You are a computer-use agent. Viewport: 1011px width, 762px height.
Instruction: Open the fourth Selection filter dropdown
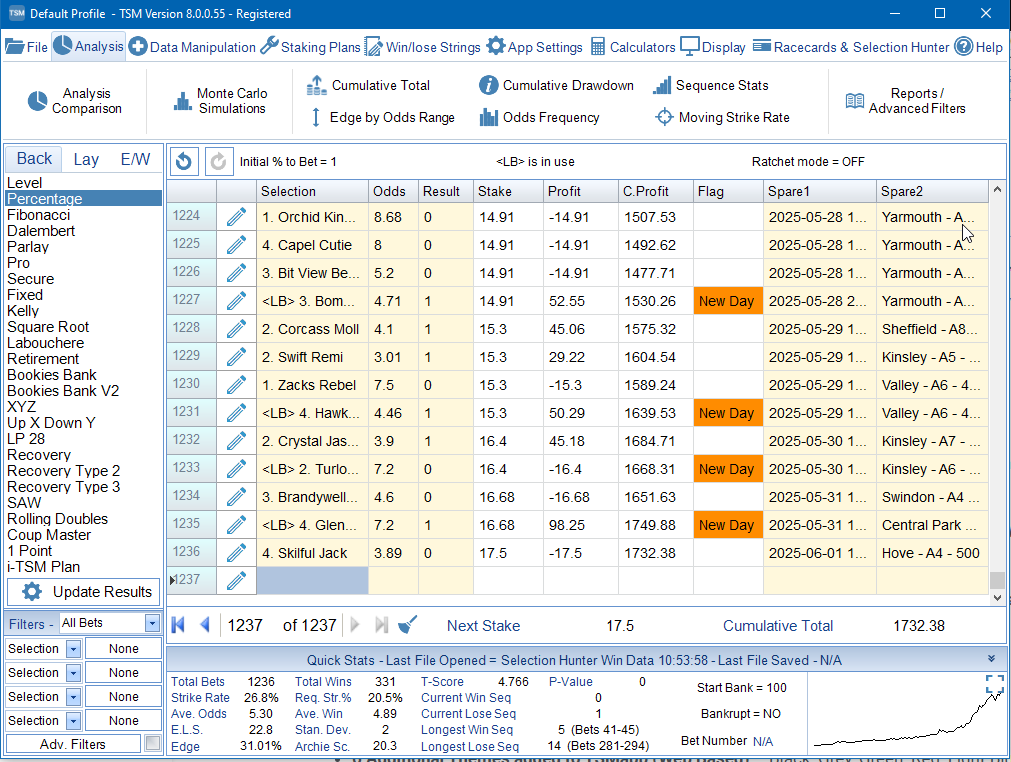74,720
